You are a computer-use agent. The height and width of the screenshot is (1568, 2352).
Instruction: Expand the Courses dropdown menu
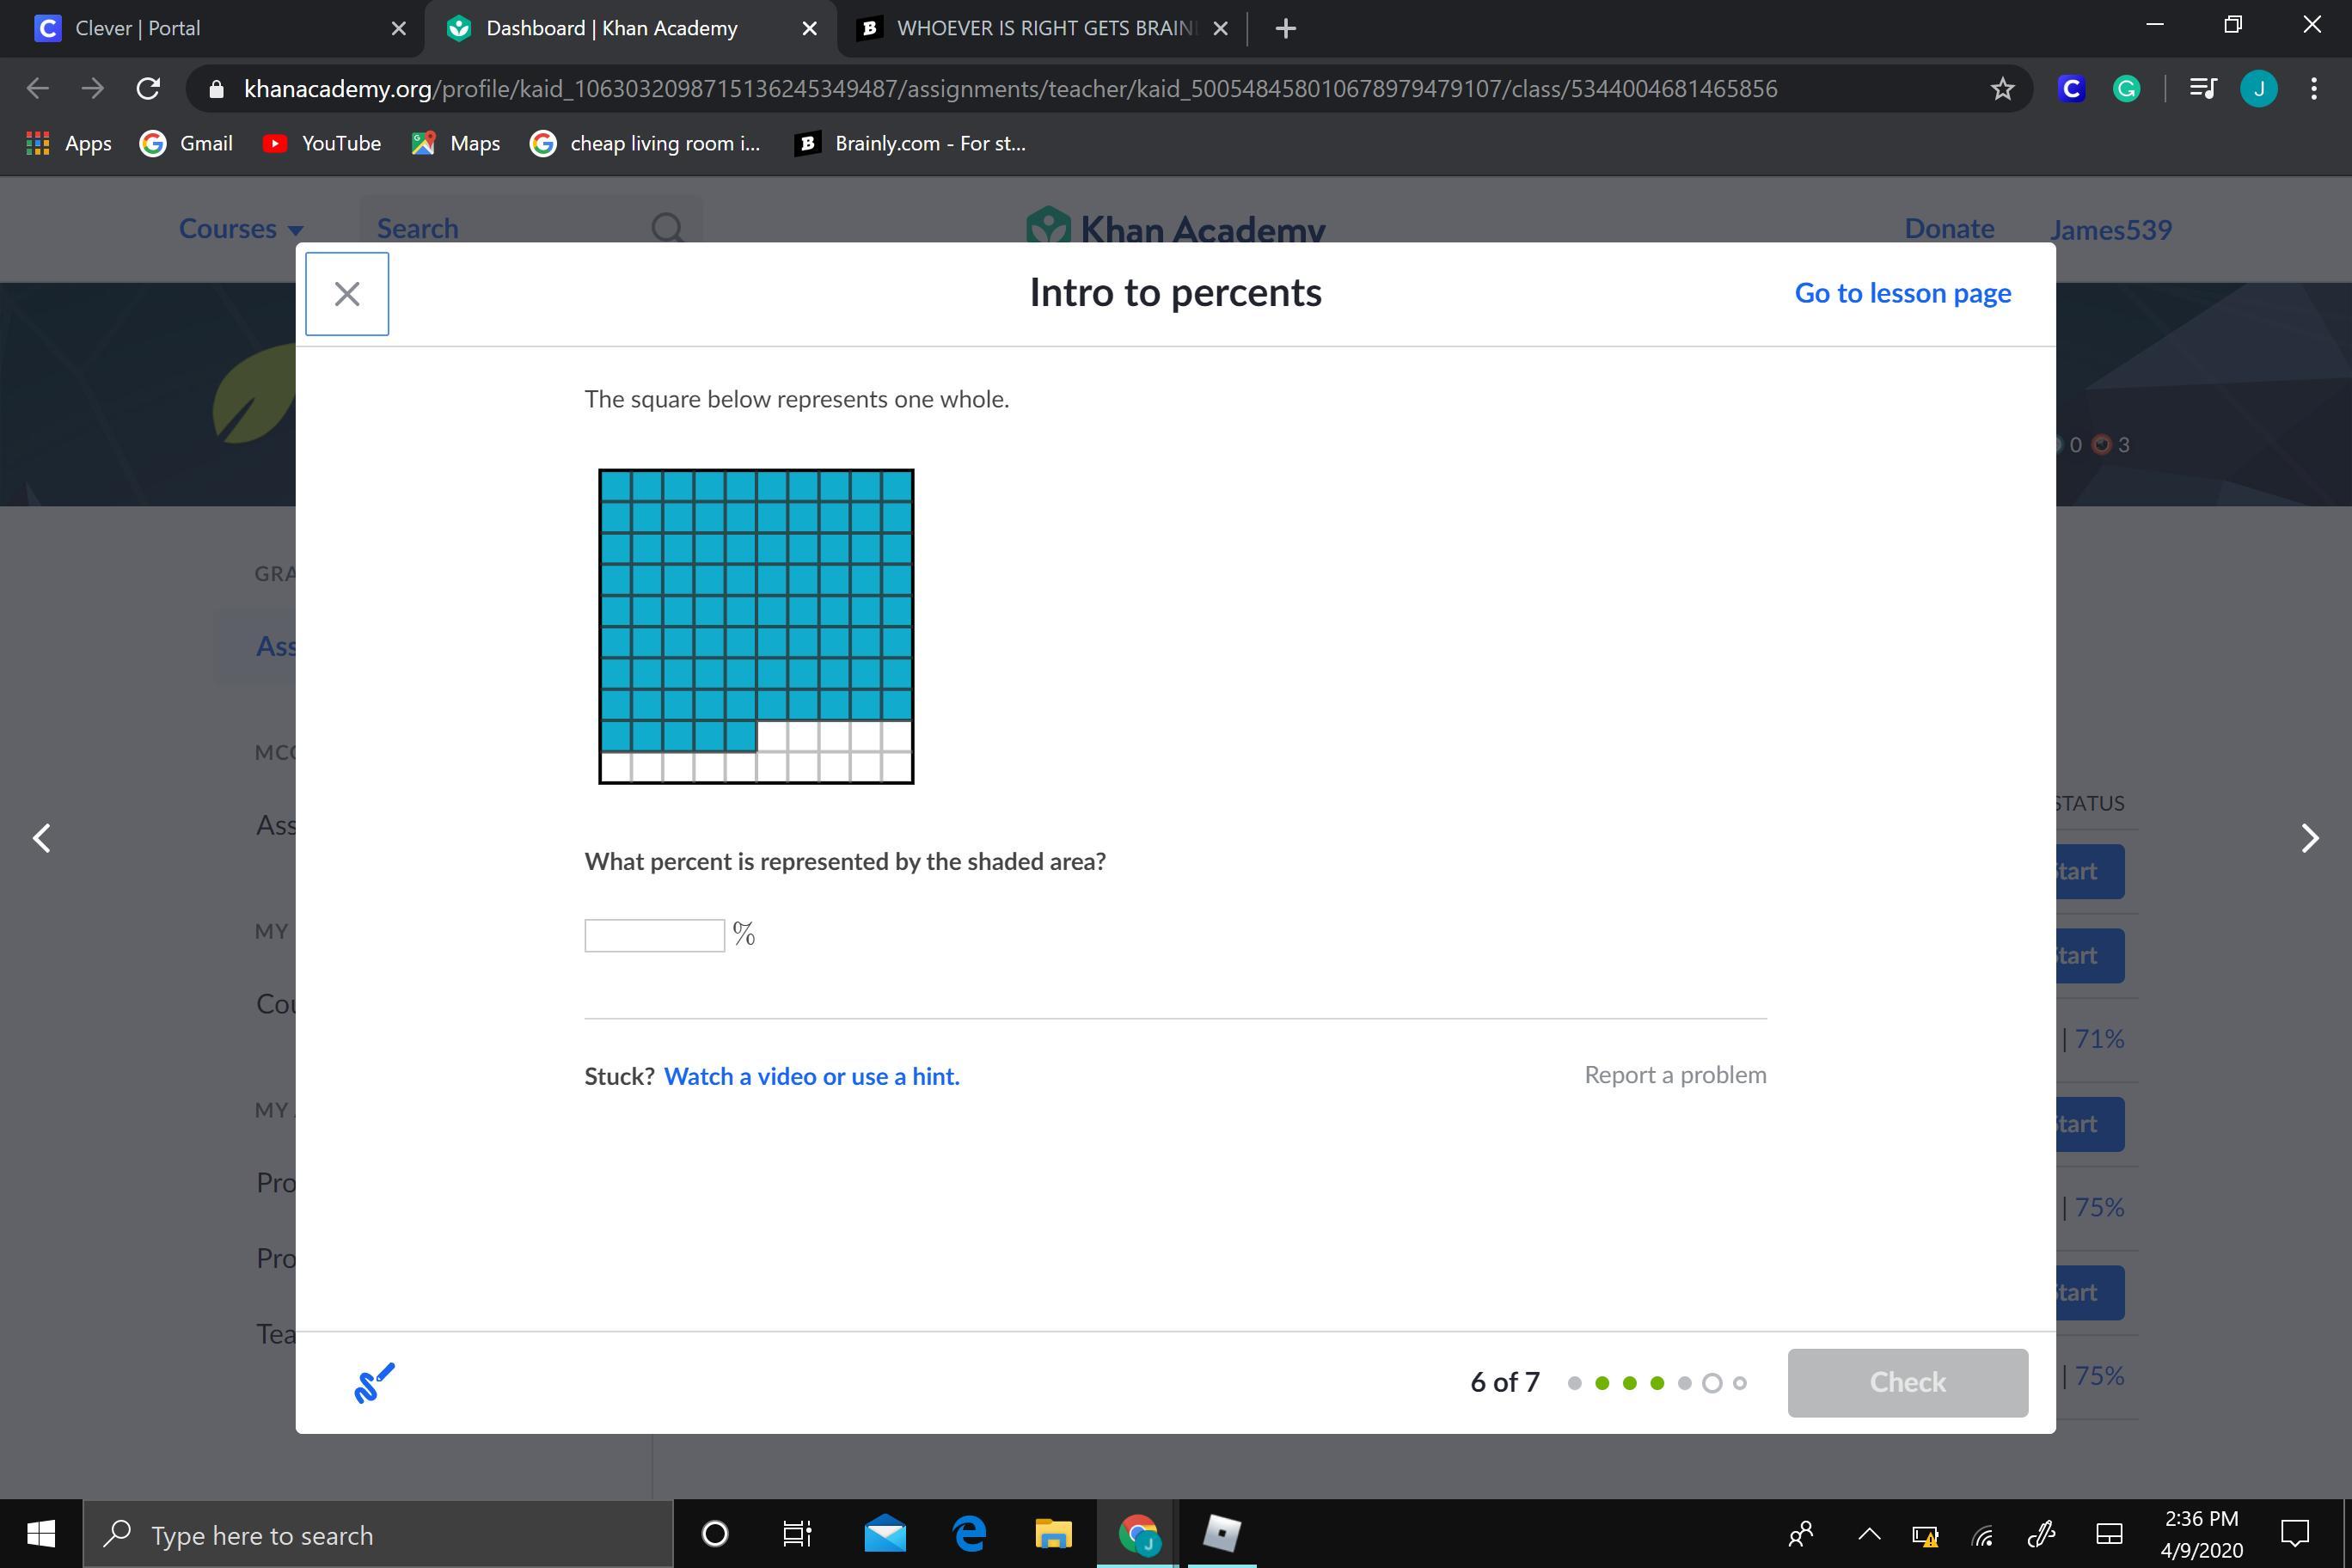coord(241,229)
